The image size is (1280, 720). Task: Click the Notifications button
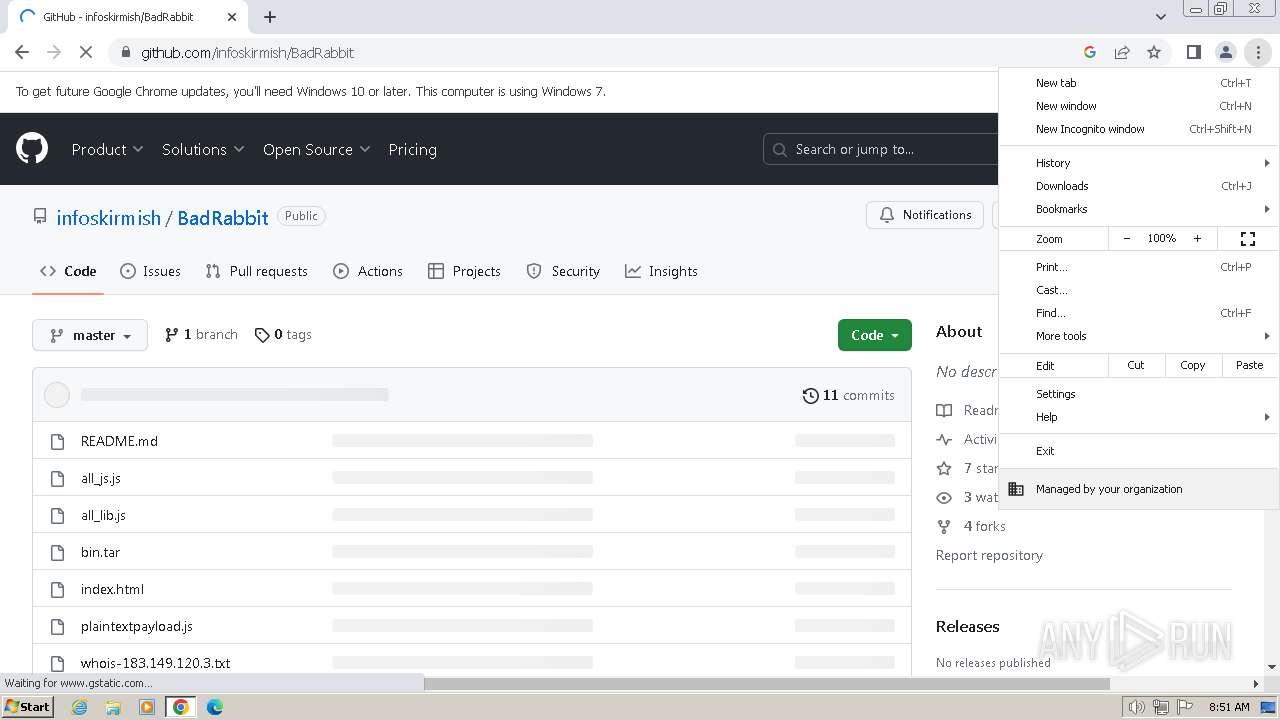925,215
